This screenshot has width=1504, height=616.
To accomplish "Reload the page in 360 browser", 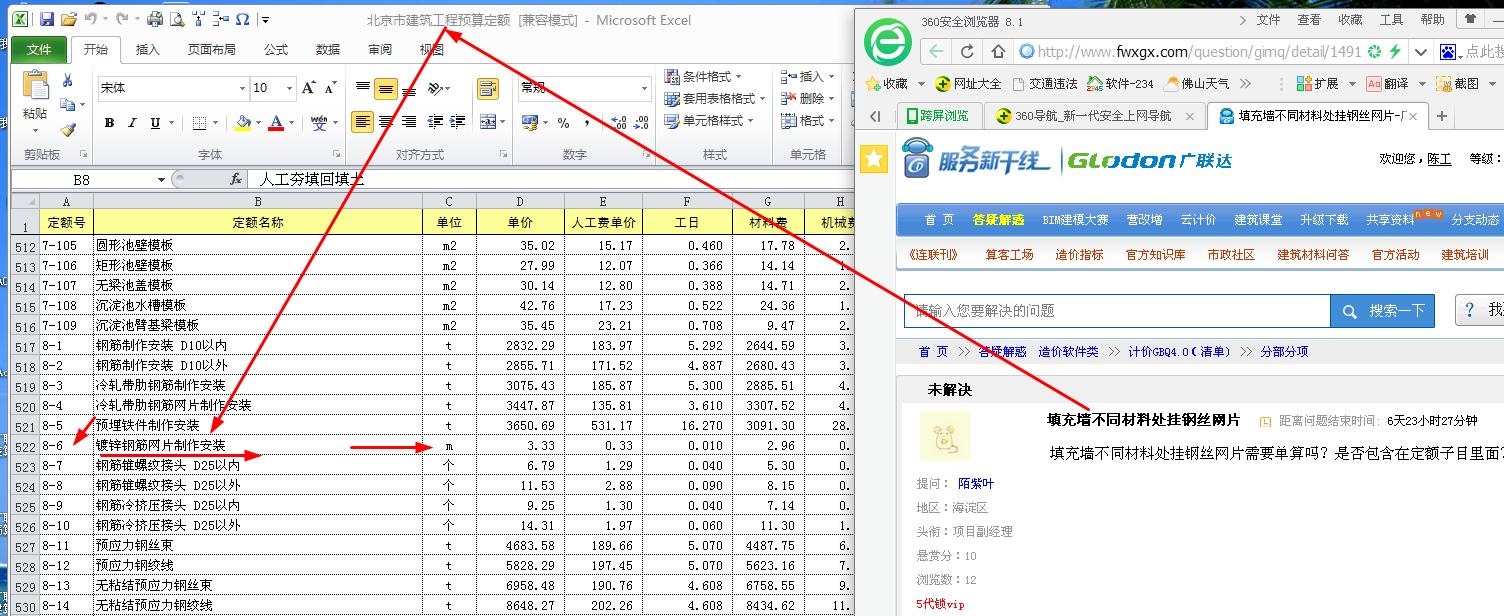I will 968,51.
